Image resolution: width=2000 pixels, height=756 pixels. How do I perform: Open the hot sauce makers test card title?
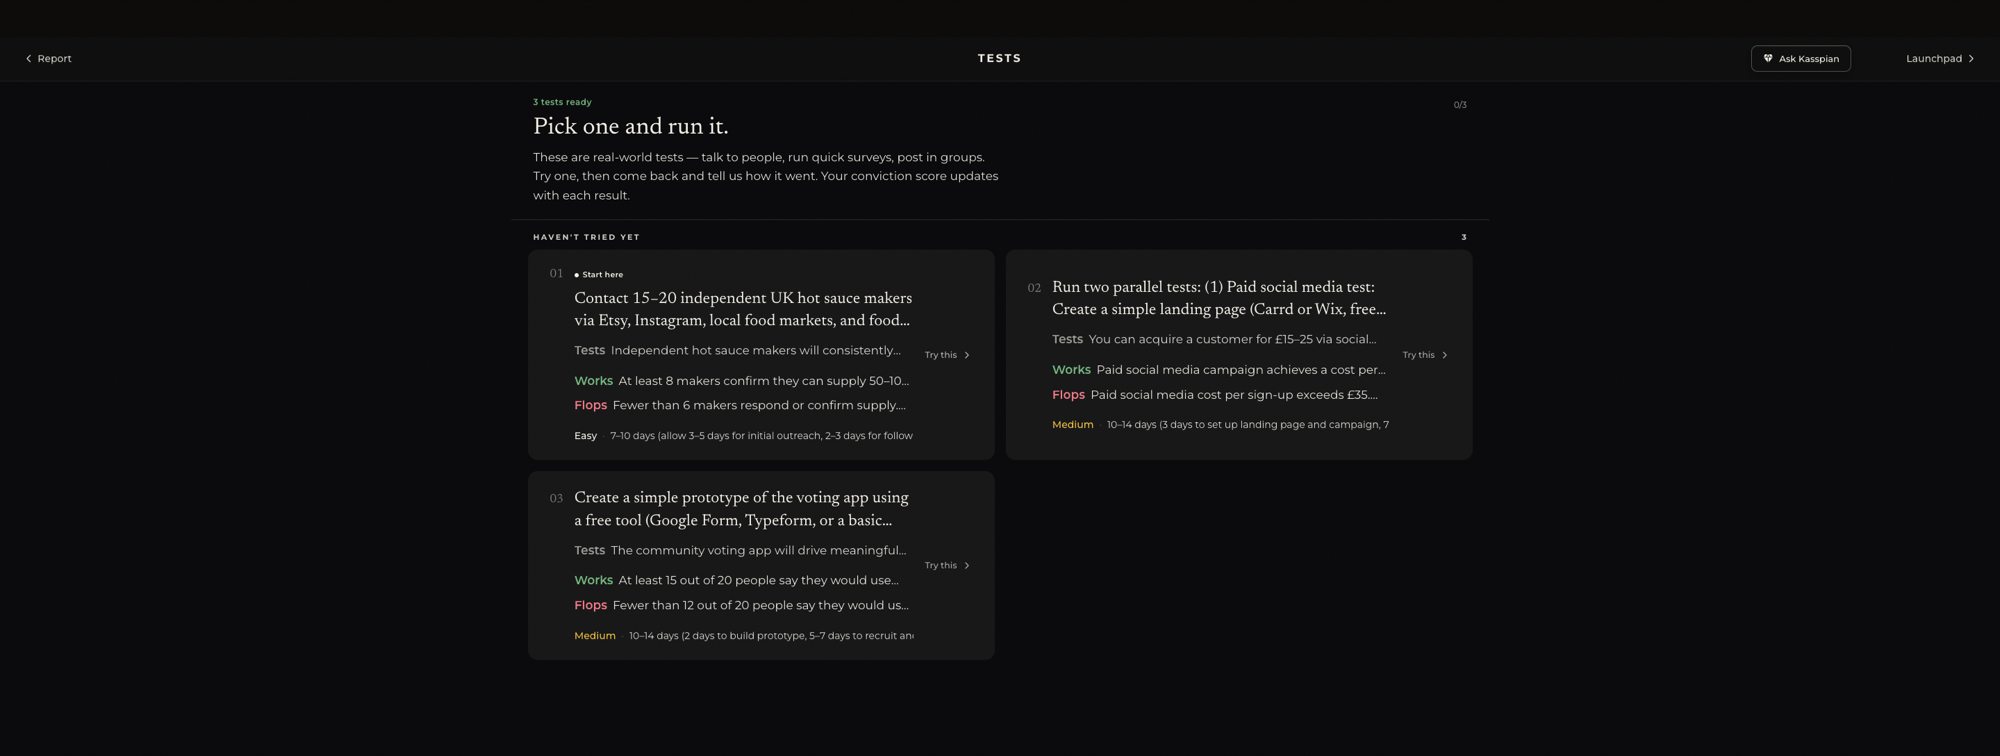coord(743,310)
